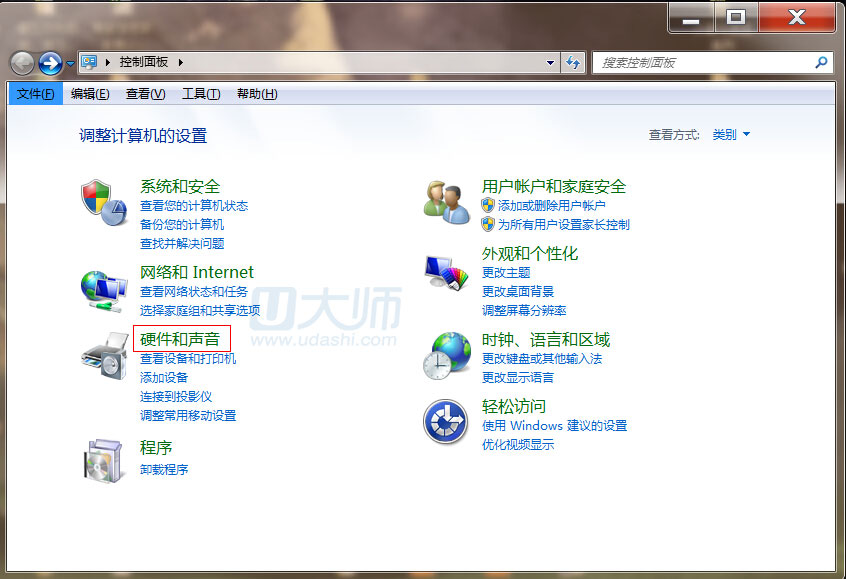Screen dimensions: 846x579
Task: Click the Ease of Access icon
Action: (446, 423)
